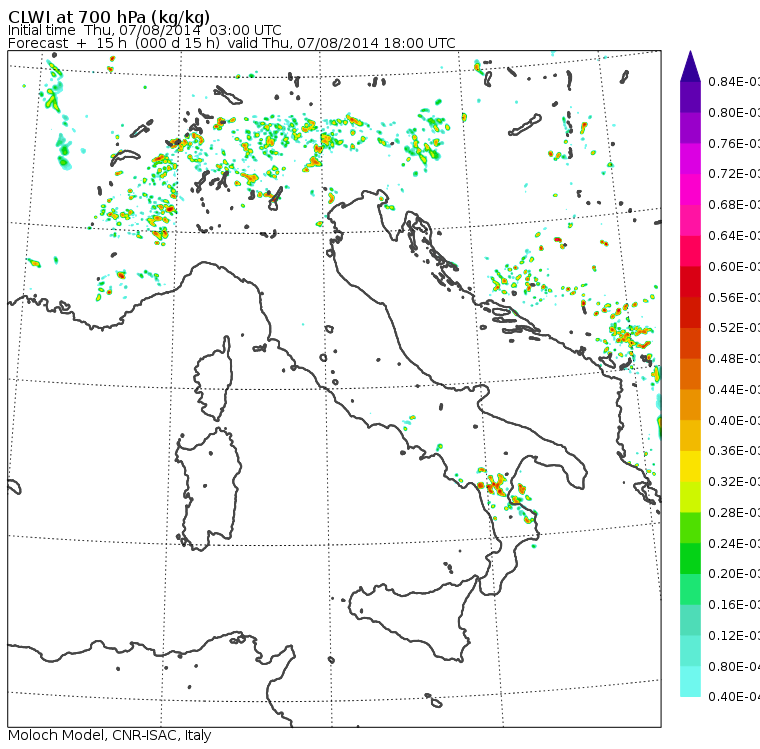Select the red swatch between 0.56E-03 and 0.60E-03
The height and width of the screenshot is (749, 760).
coord(690,282)
